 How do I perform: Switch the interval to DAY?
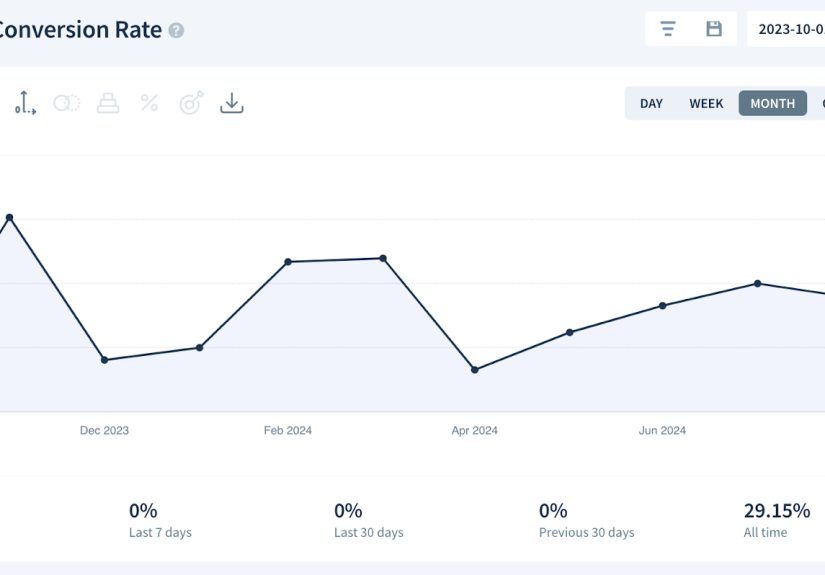click(x=651, y=104)
